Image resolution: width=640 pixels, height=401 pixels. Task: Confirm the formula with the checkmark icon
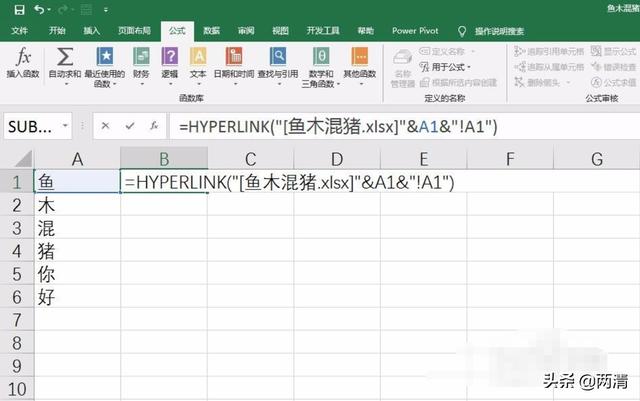point(130,126)
